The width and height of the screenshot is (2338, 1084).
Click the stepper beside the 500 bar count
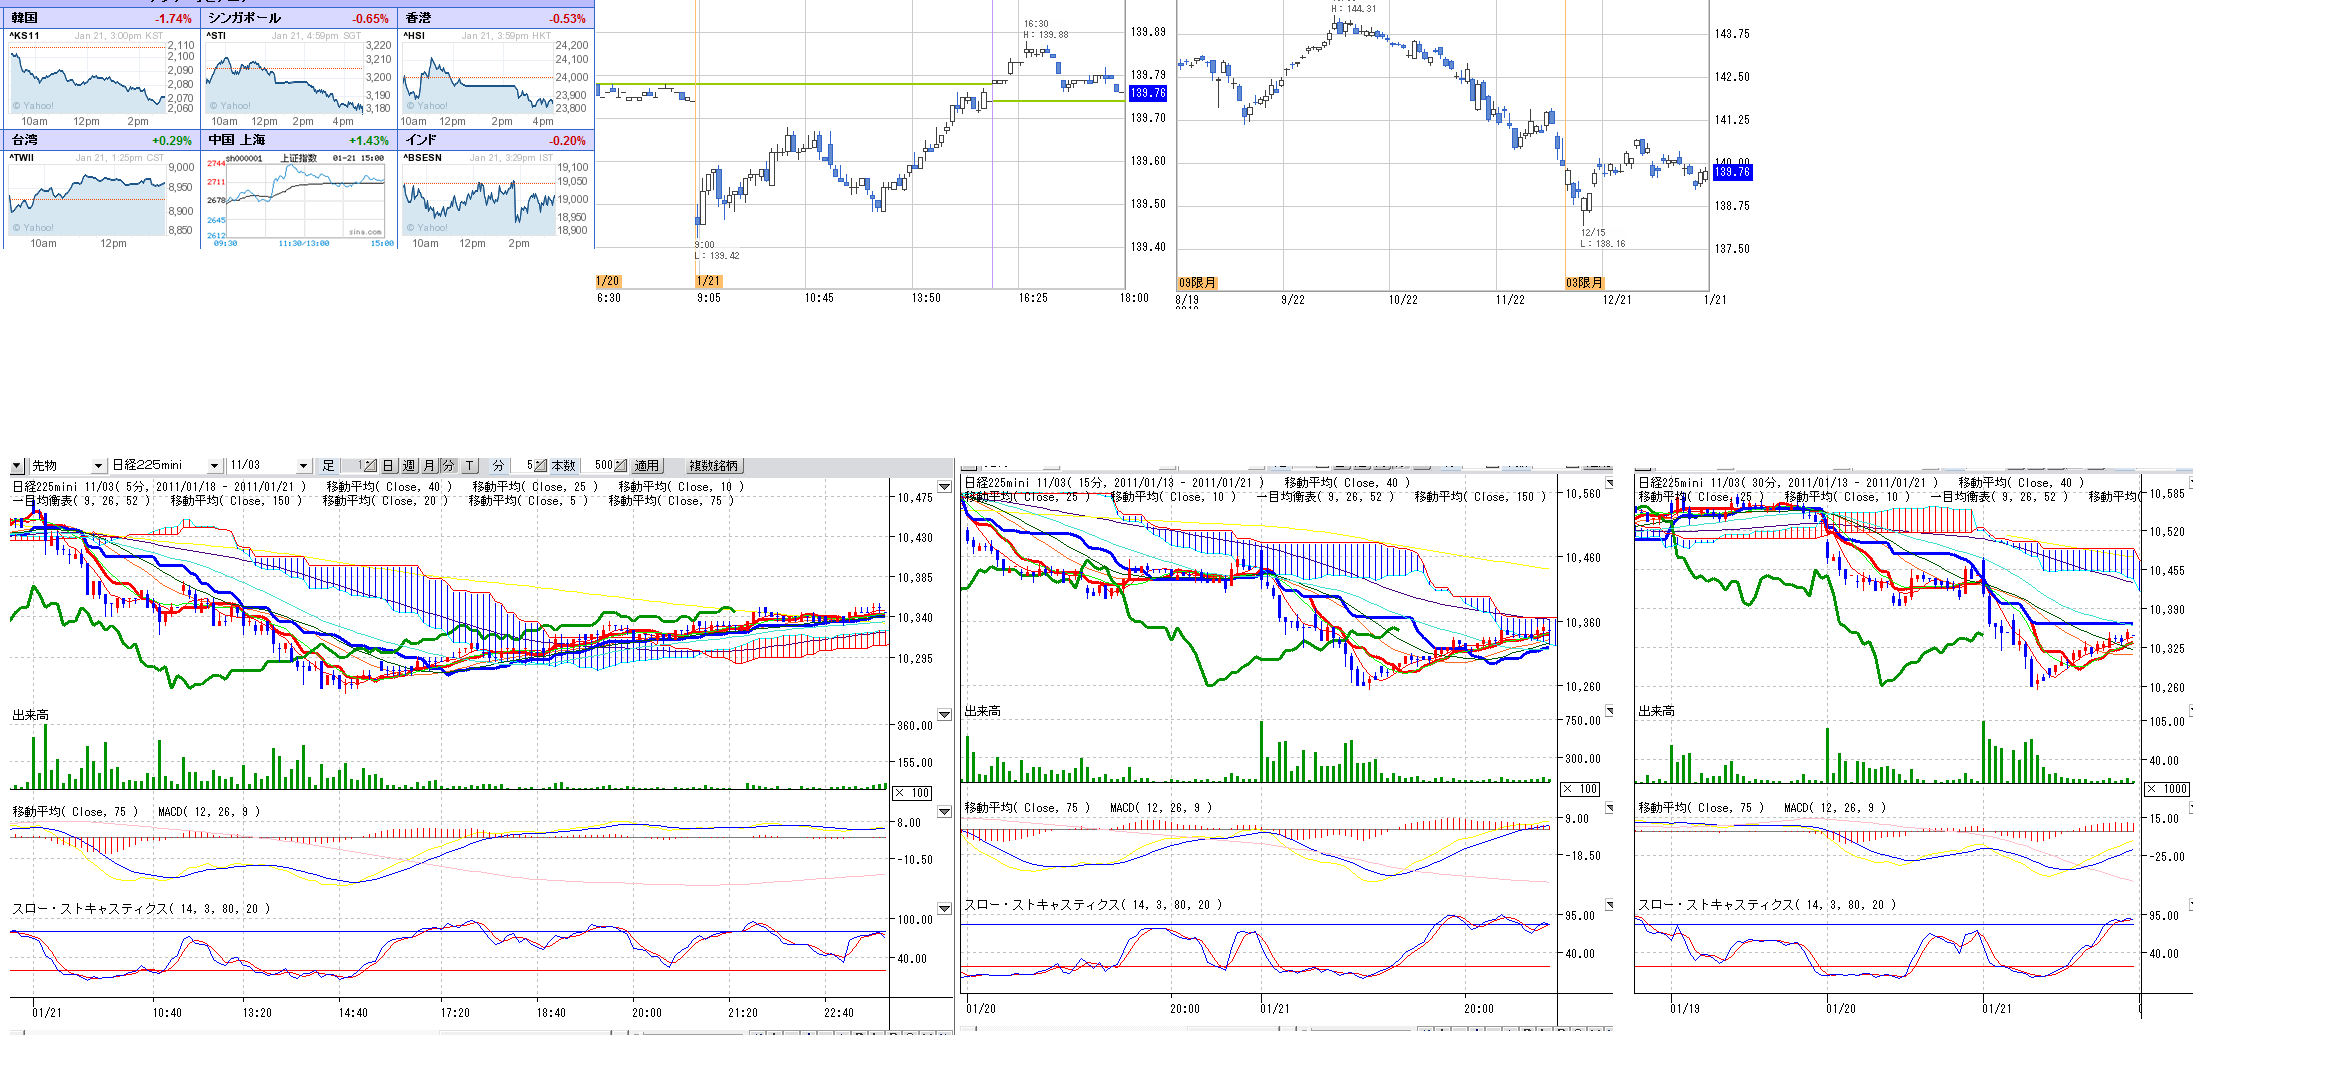click(x=620, y=465)
